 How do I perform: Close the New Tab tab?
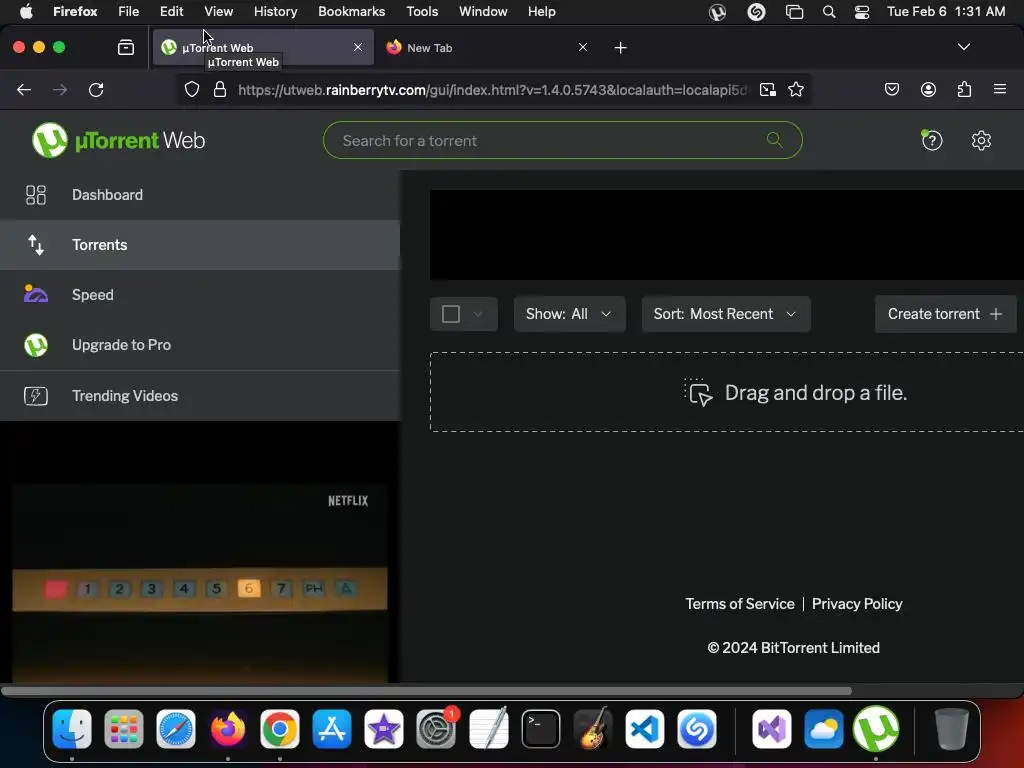583,48
